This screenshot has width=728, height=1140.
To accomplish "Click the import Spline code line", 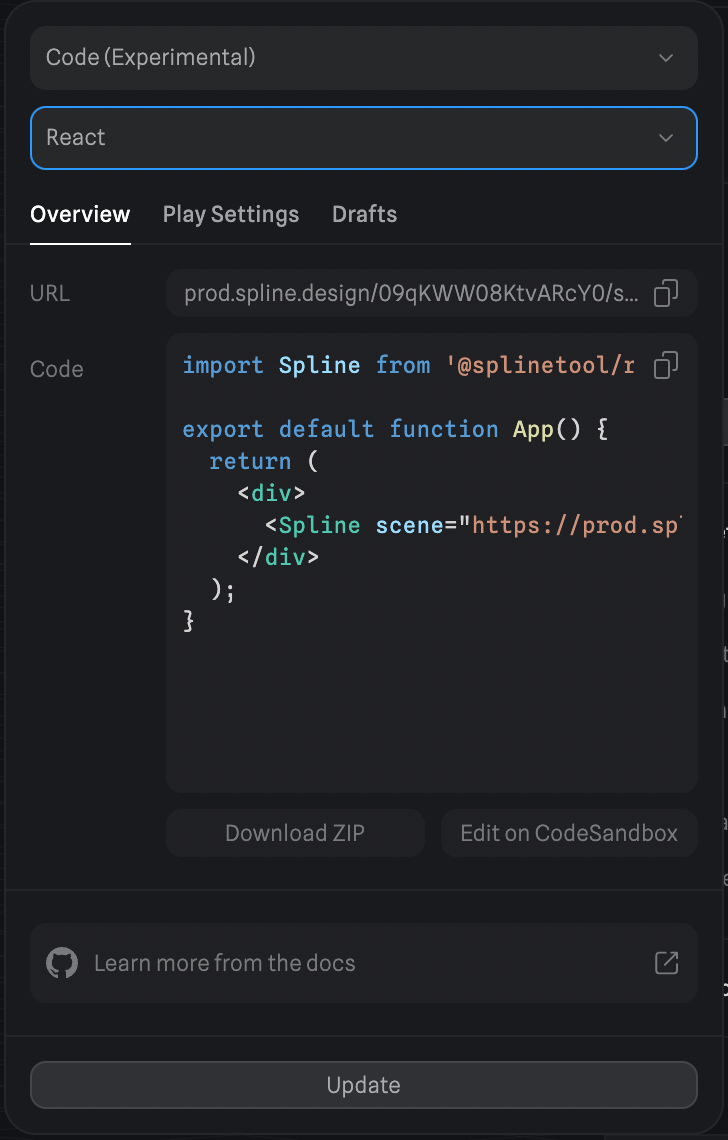I will pyautogui.click(x=408, y=365).
